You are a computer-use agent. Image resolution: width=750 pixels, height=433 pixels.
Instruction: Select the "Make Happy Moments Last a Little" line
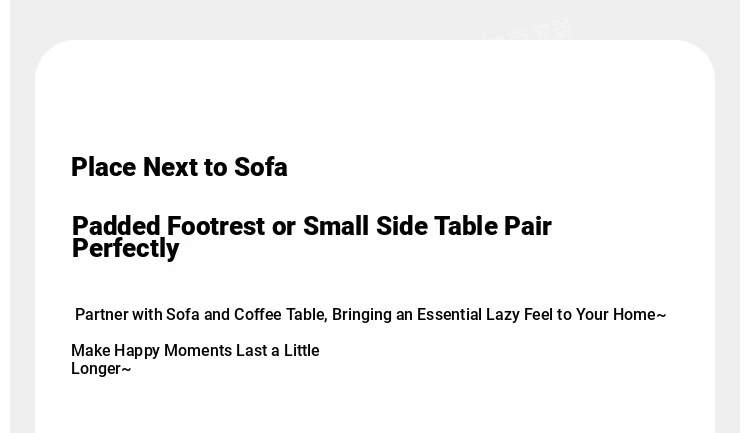click(x=195, y=350)
